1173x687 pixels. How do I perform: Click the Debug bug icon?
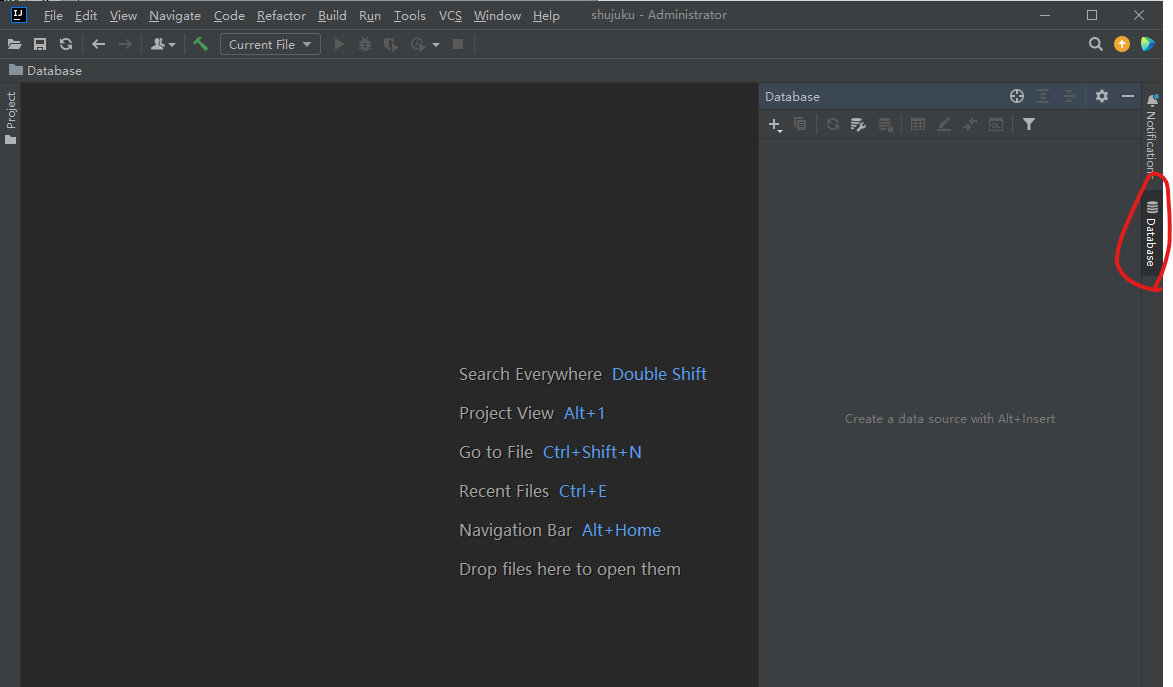coord(365,44)
